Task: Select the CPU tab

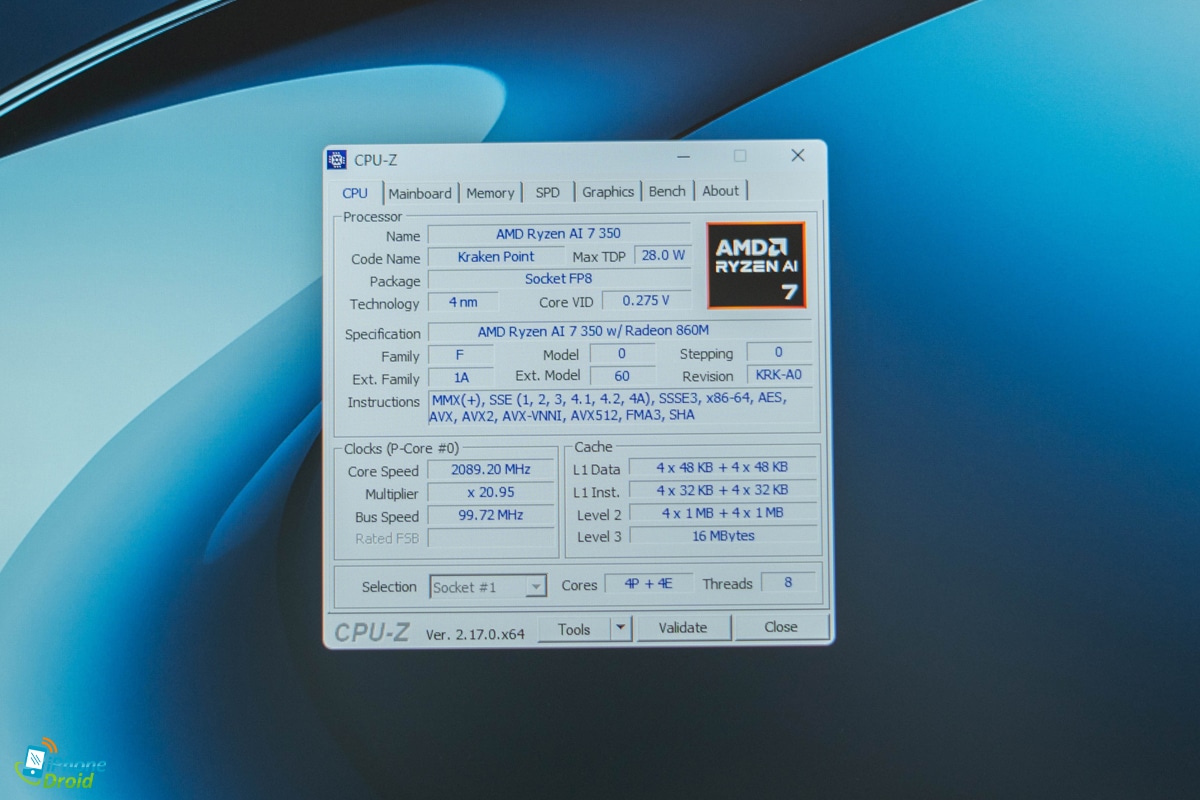Action: pos(355,193)
